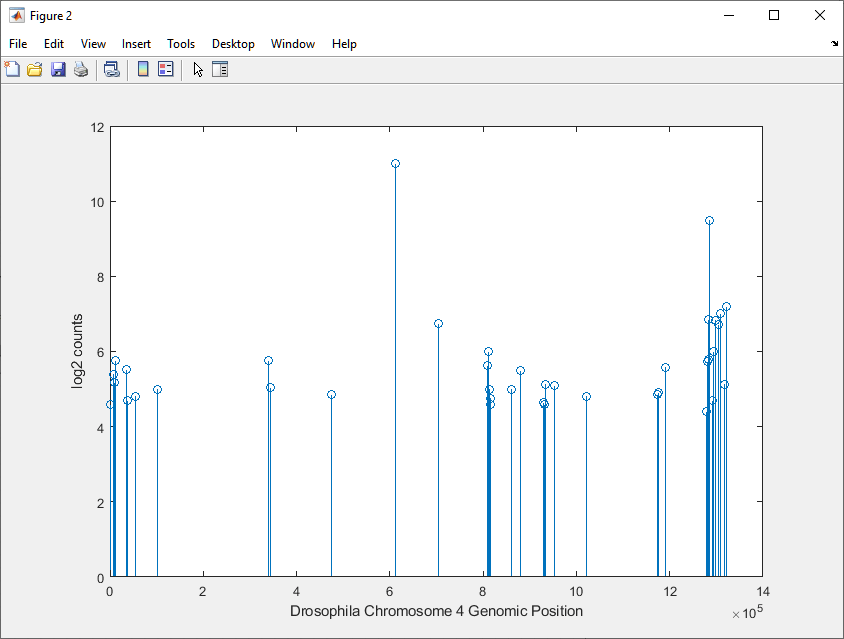The width and height of the screenshot is (844, 639).
Task: Open the Property Inspector from the toolbar
Action: (219, 69)
